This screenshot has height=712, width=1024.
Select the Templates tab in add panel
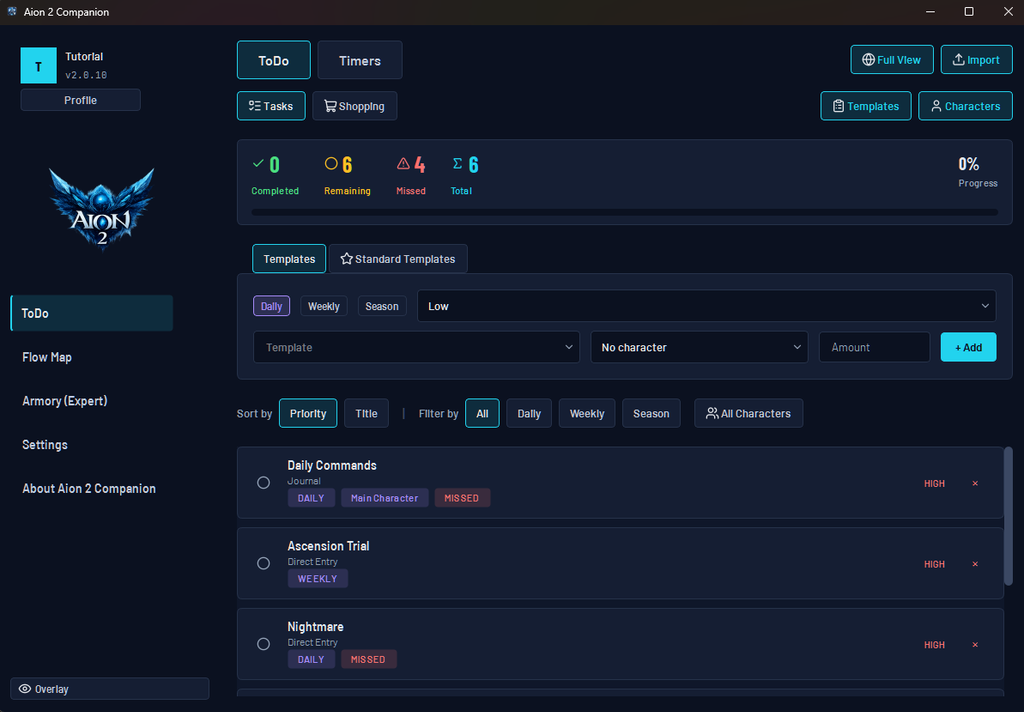pyautogui.click(x=289, y=259)
